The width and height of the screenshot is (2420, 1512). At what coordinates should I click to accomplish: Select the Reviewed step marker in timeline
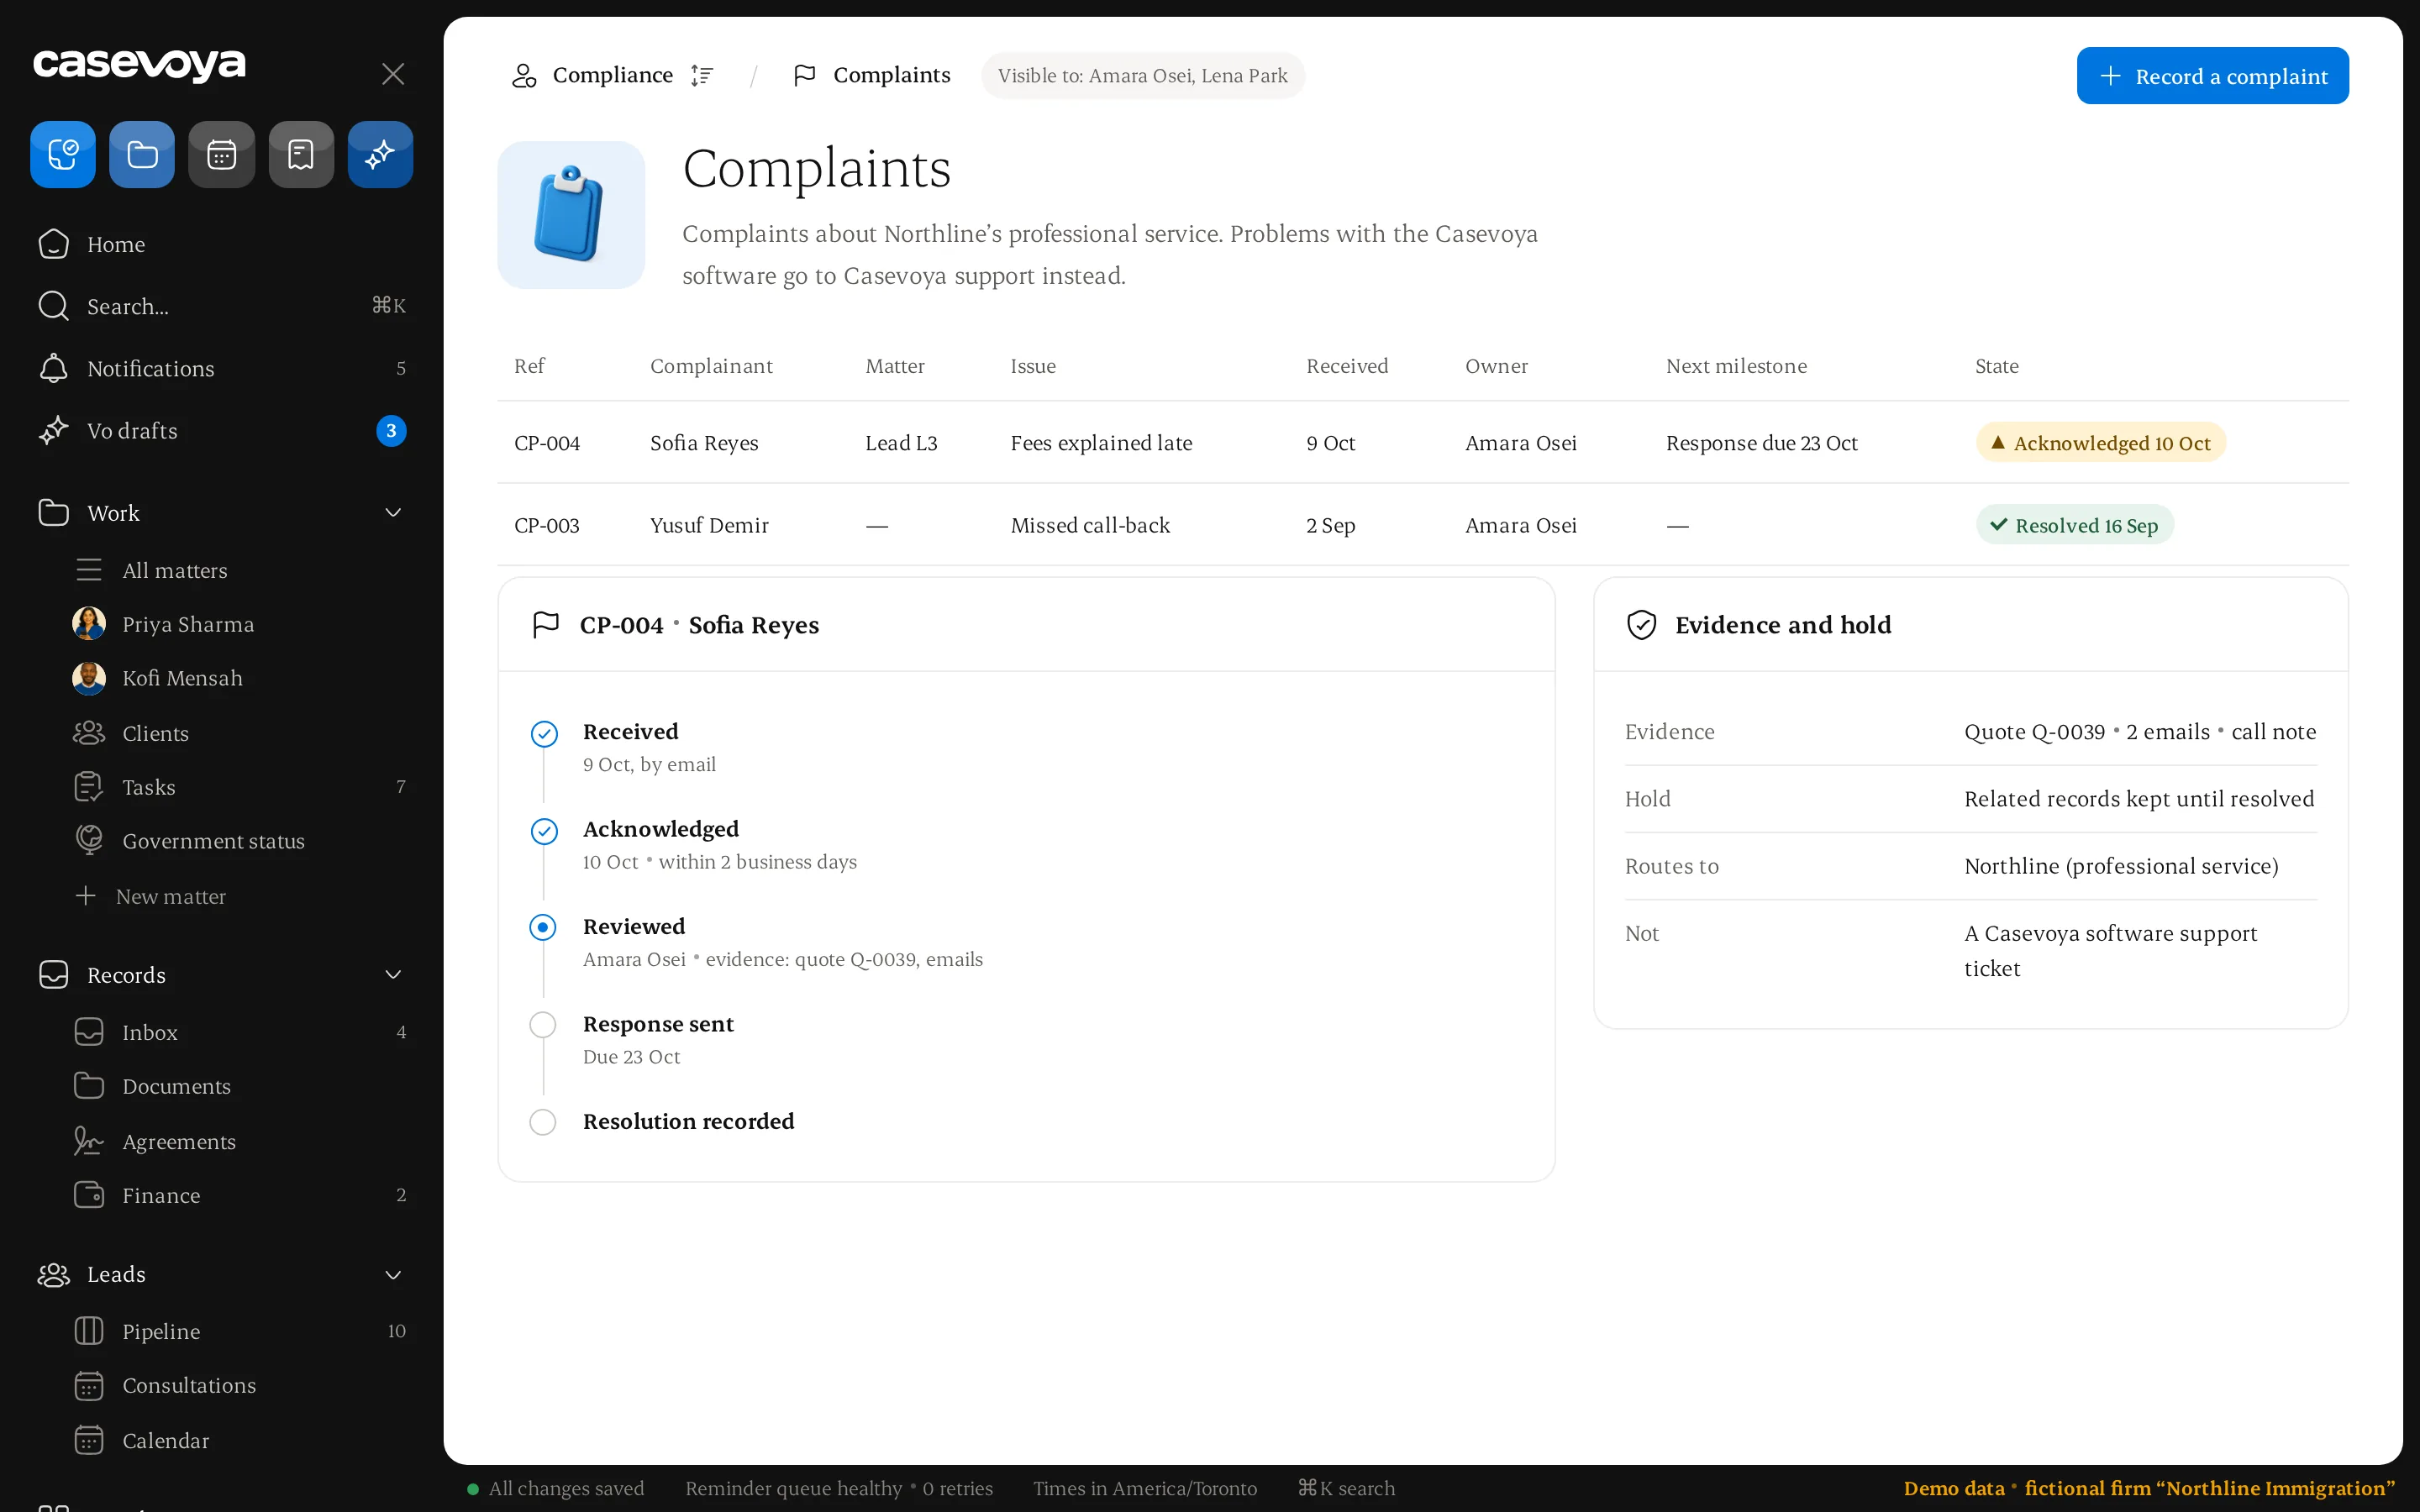(543, 927)
